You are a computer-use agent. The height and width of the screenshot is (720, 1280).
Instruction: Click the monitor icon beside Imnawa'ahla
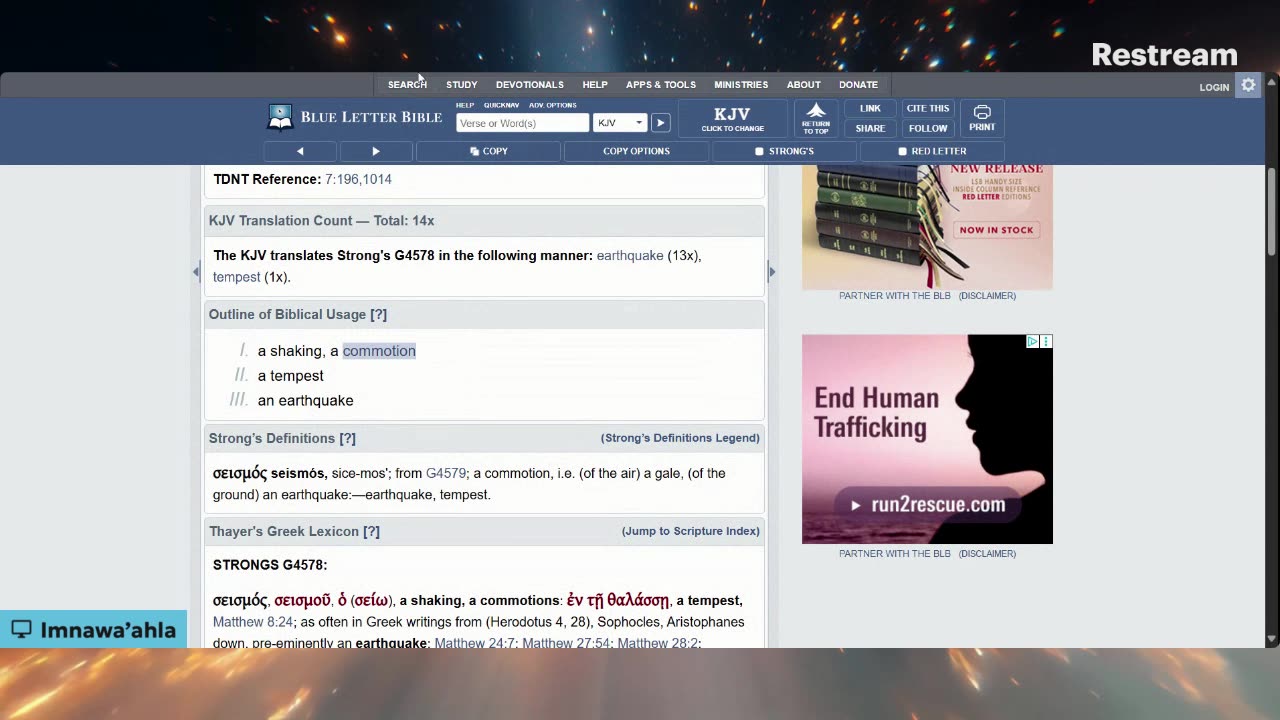click(21, 630)
